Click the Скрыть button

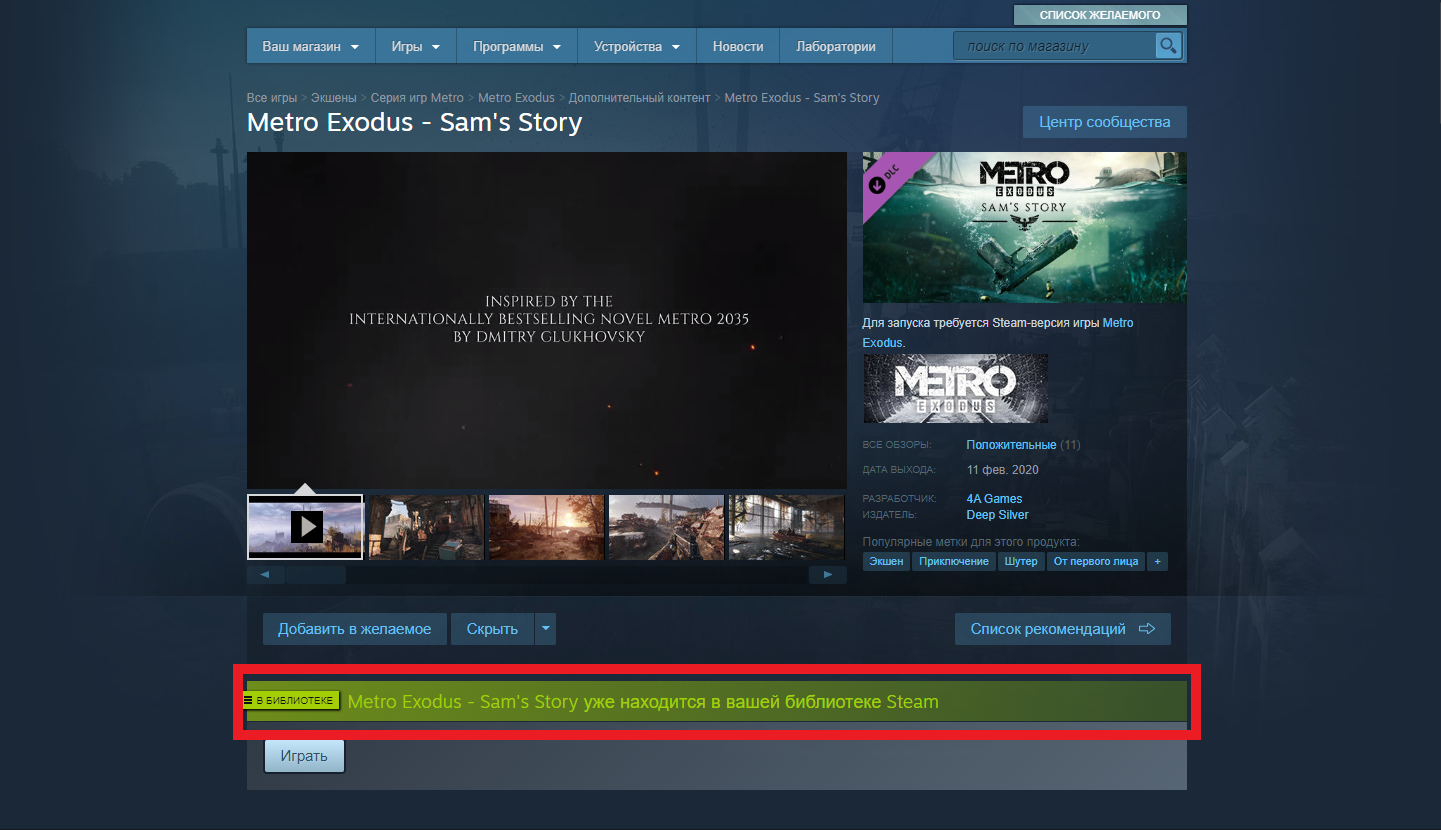point(492,629)
